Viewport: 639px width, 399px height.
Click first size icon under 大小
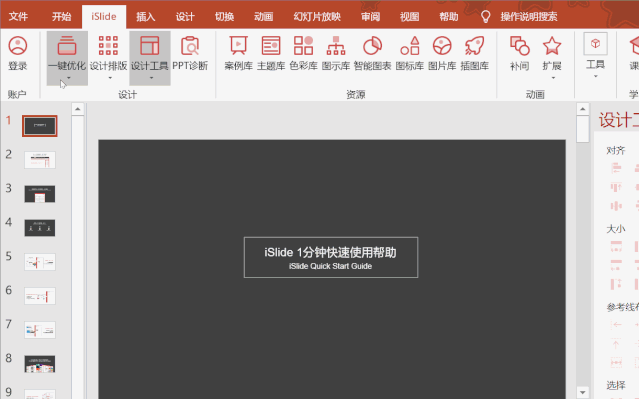[x=616, y=246]
